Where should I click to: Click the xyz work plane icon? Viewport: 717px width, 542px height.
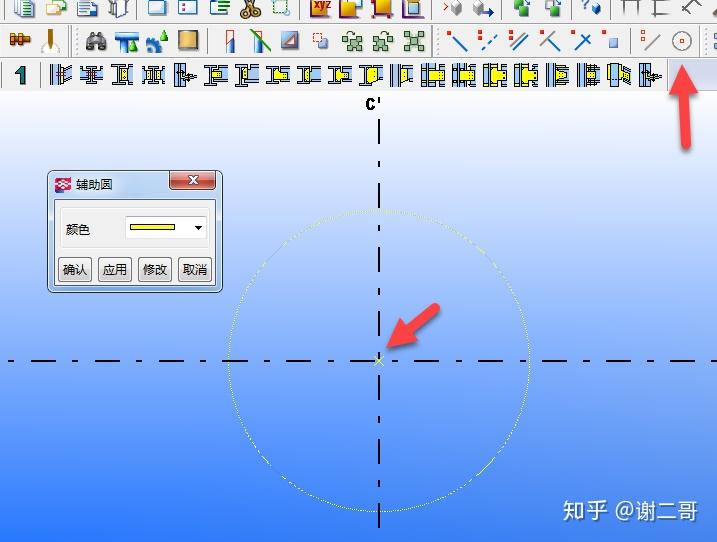[x=320, y=8]
